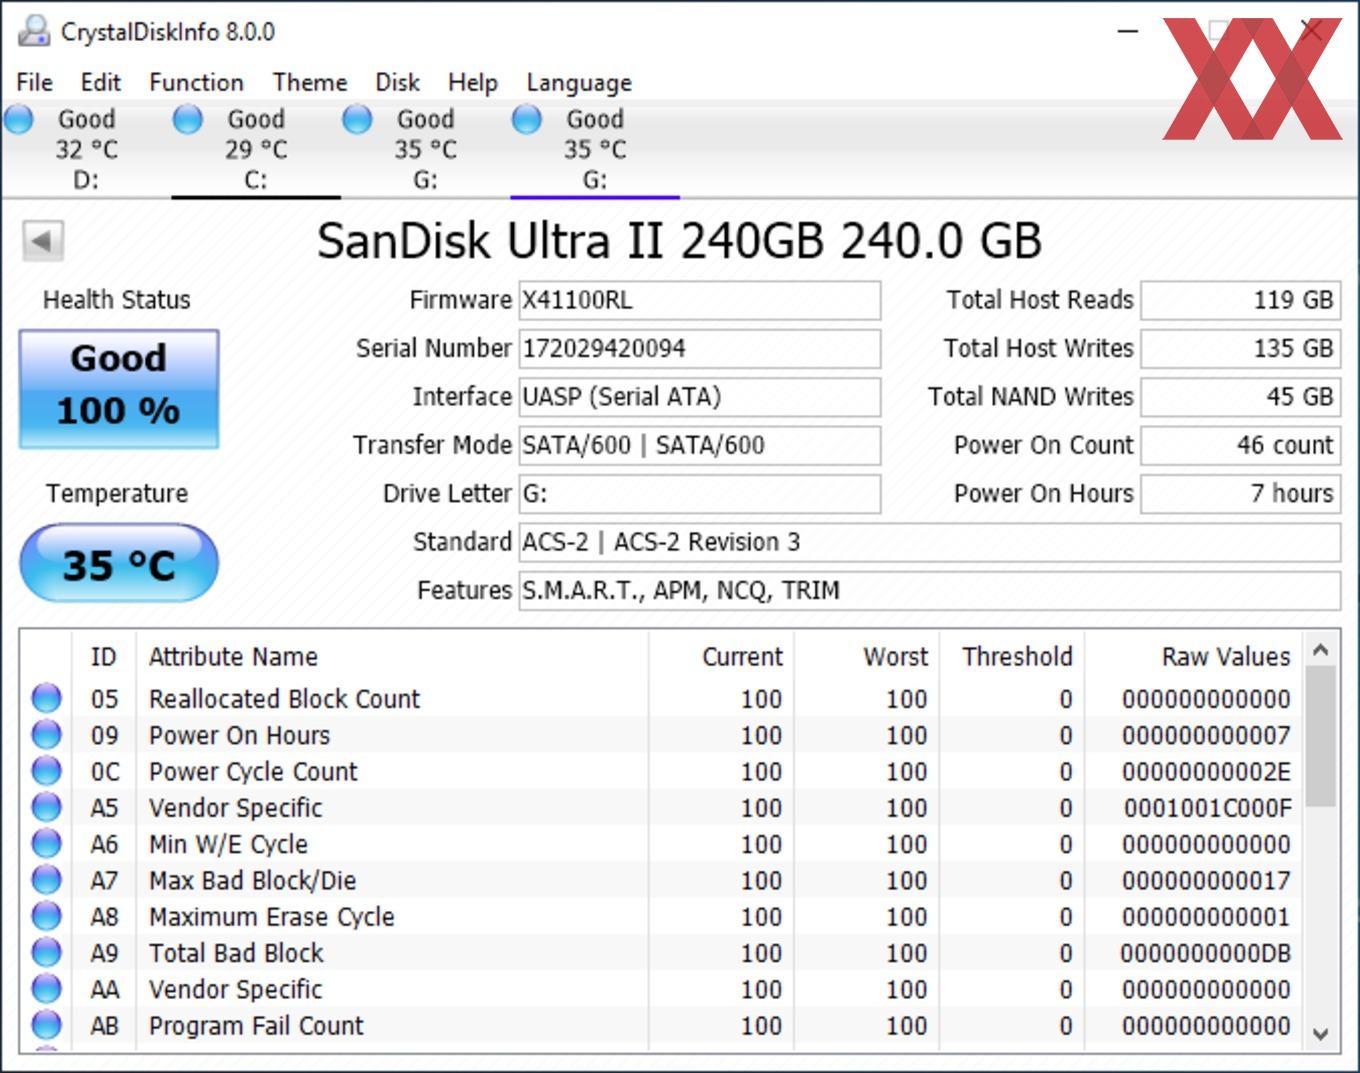This screenshot has height=1073, width=1360.
Task: Click the blue status orb for drive D:
Action: point(18,120)
